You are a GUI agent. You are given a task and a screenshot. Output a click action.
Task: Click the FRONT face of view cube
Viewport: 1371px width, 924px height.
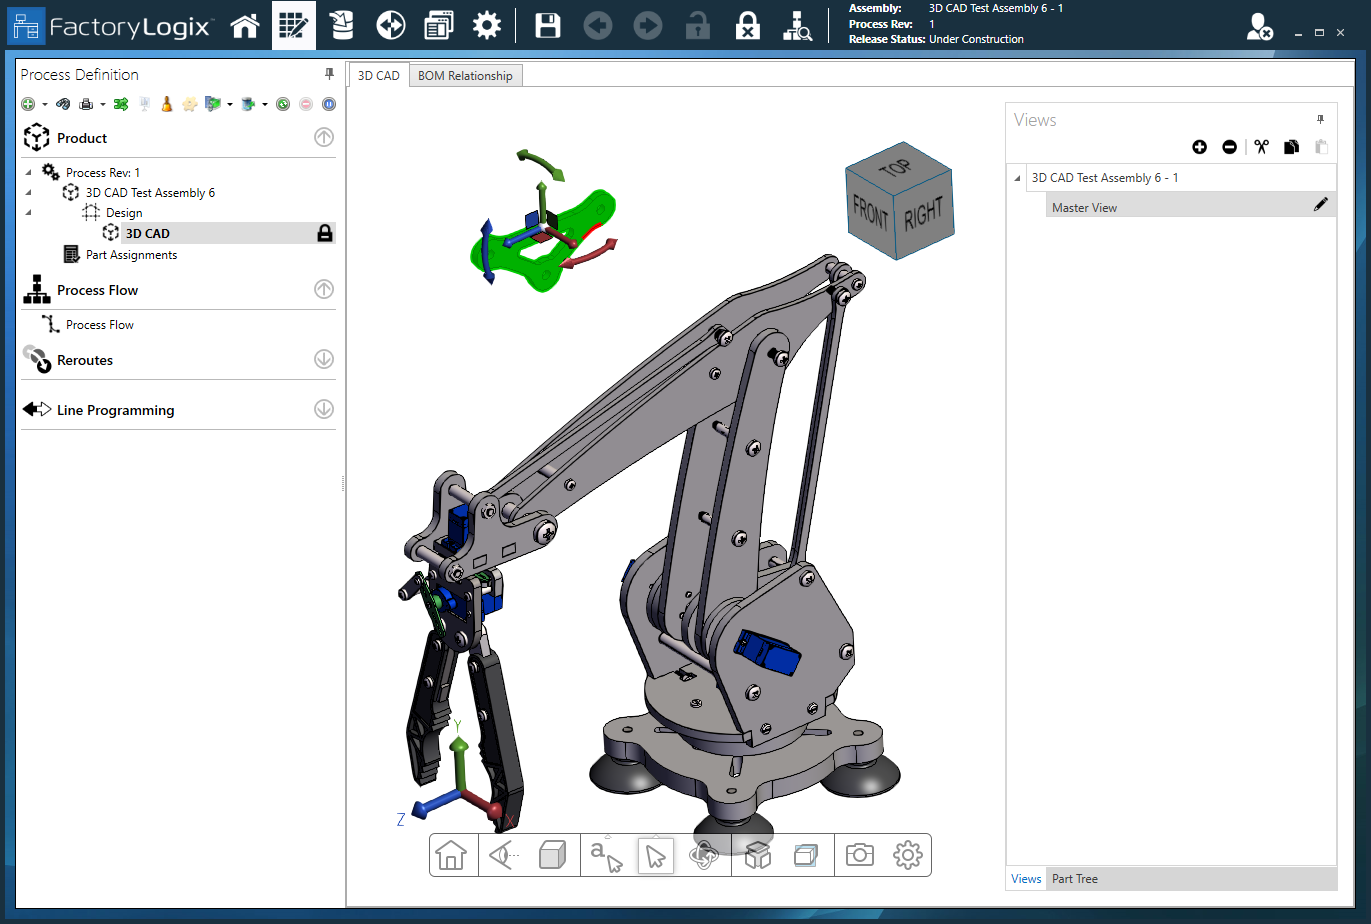(x=870, y=213)
